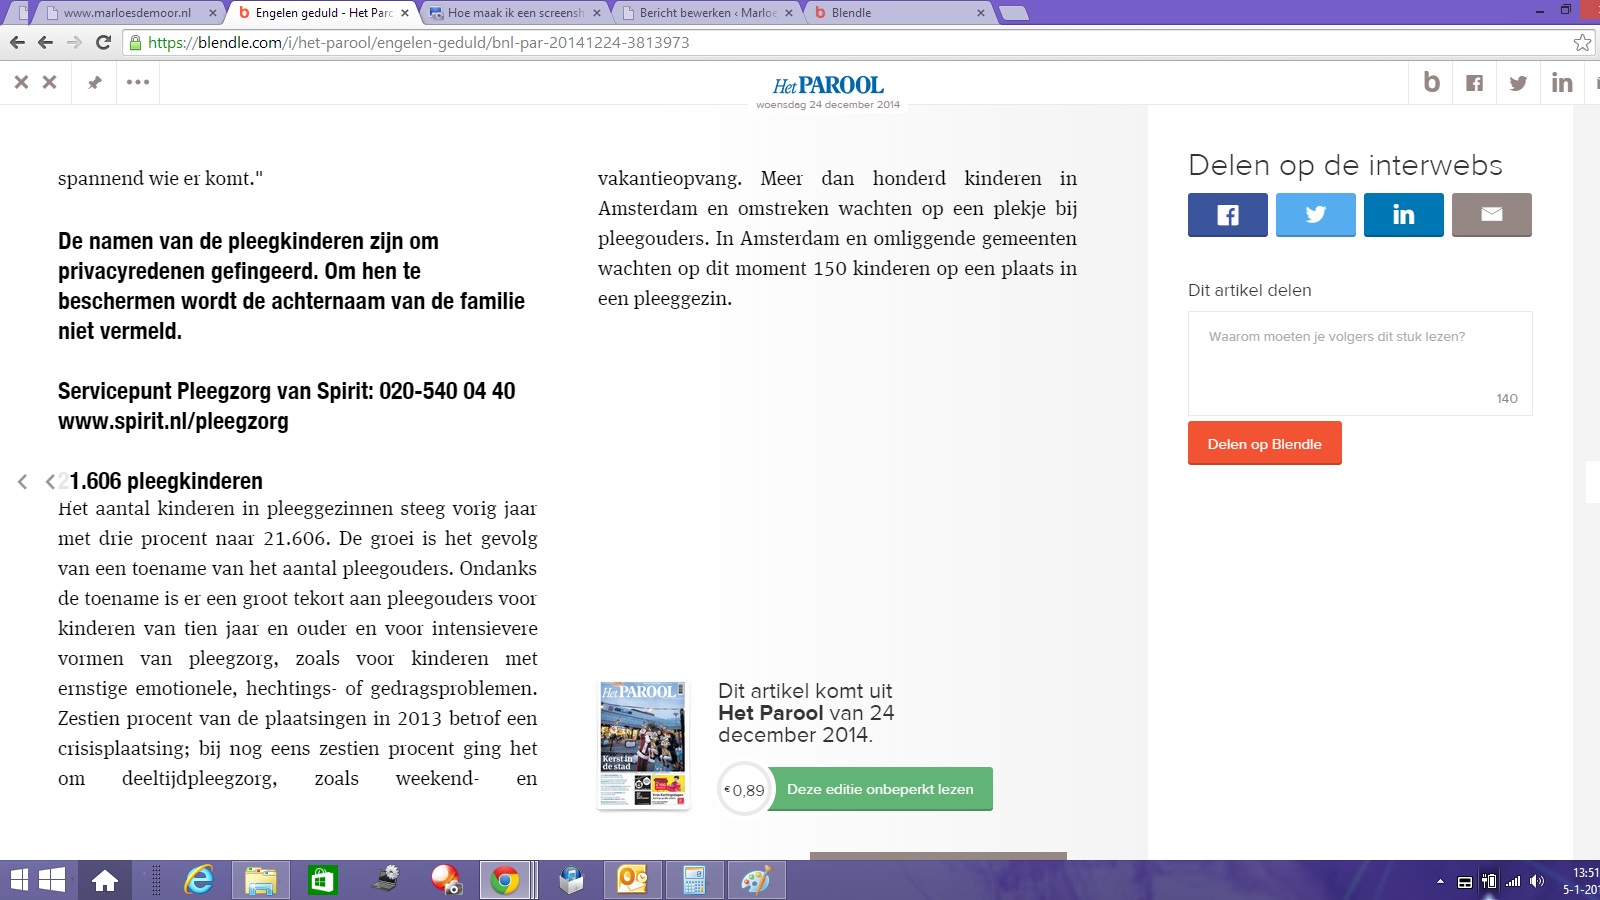The width and height of the screenshot is (1600, 900).
Task: Switch to the www.marloesdemoor.nl tab
Action: coord(126,13)
